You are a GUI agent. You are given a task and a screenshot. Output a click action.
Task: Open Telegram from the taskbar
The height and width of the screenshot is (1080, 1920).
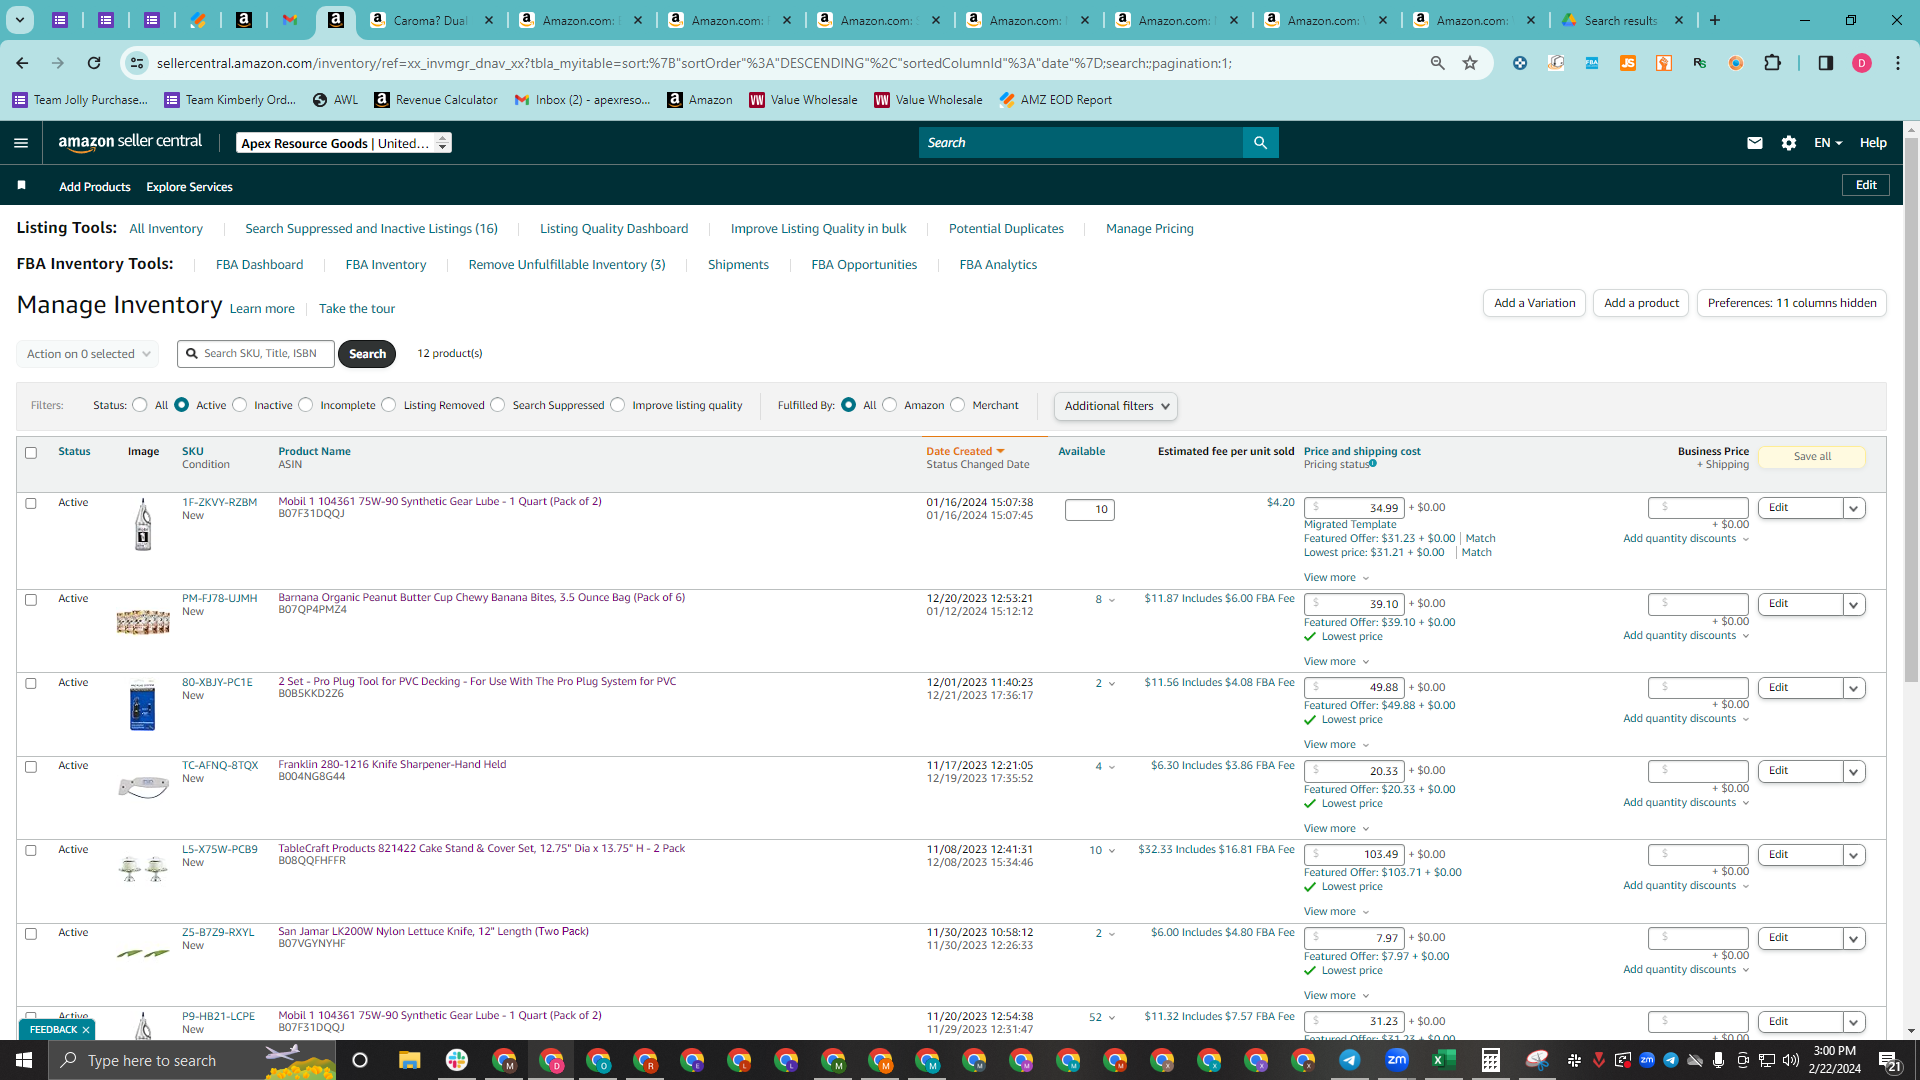[1349, 1060]
